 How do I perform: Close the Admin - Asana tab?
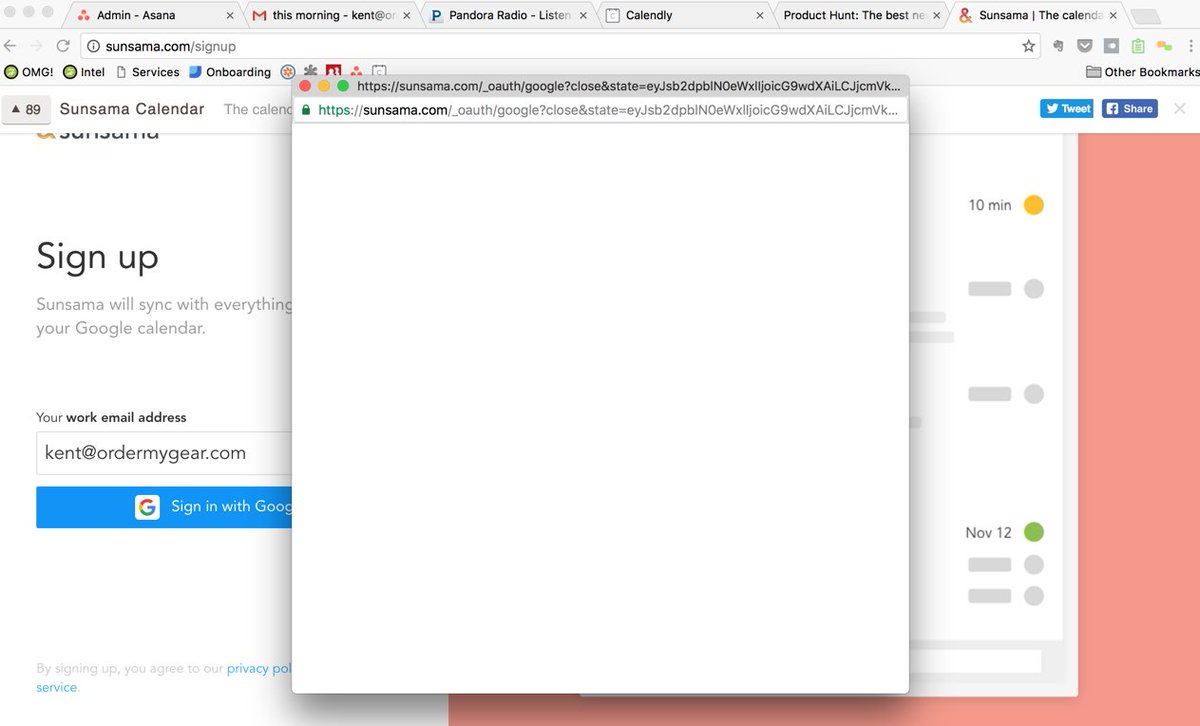(x=230, y=16)
